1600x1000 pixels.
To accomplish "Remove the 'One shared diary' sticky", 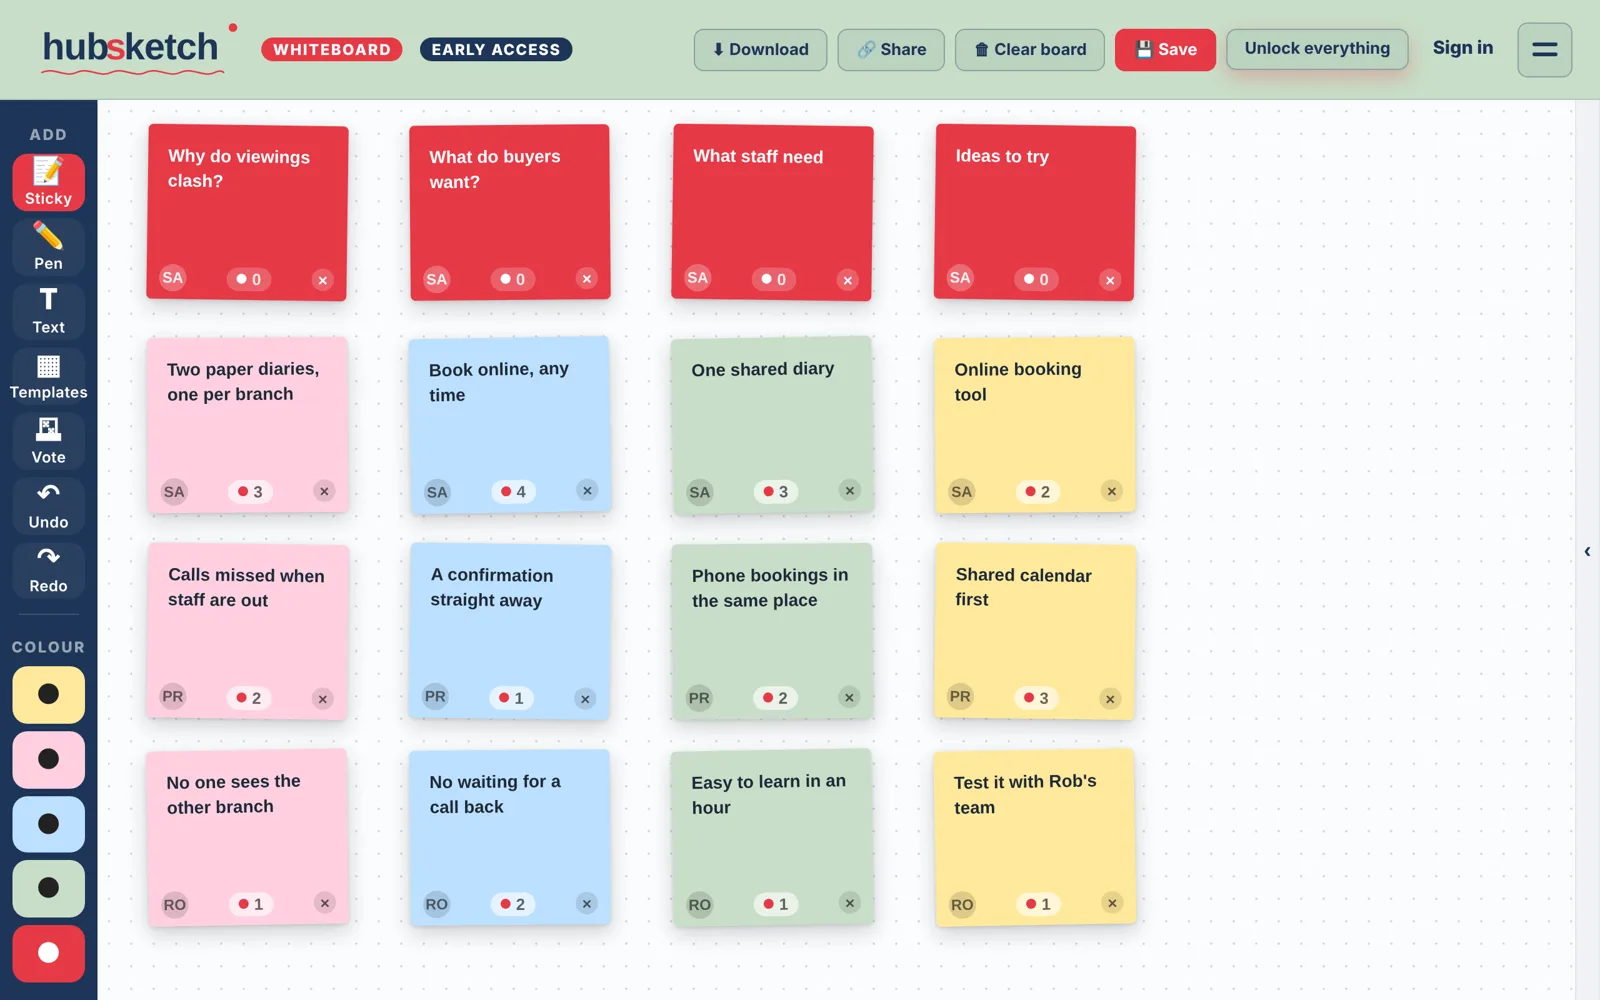I will (849, 490).
